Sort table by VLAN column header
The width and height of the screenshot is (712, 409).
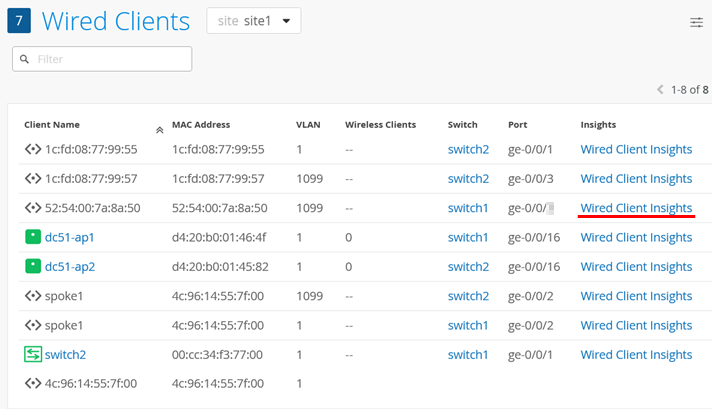[x=307, y=125]
